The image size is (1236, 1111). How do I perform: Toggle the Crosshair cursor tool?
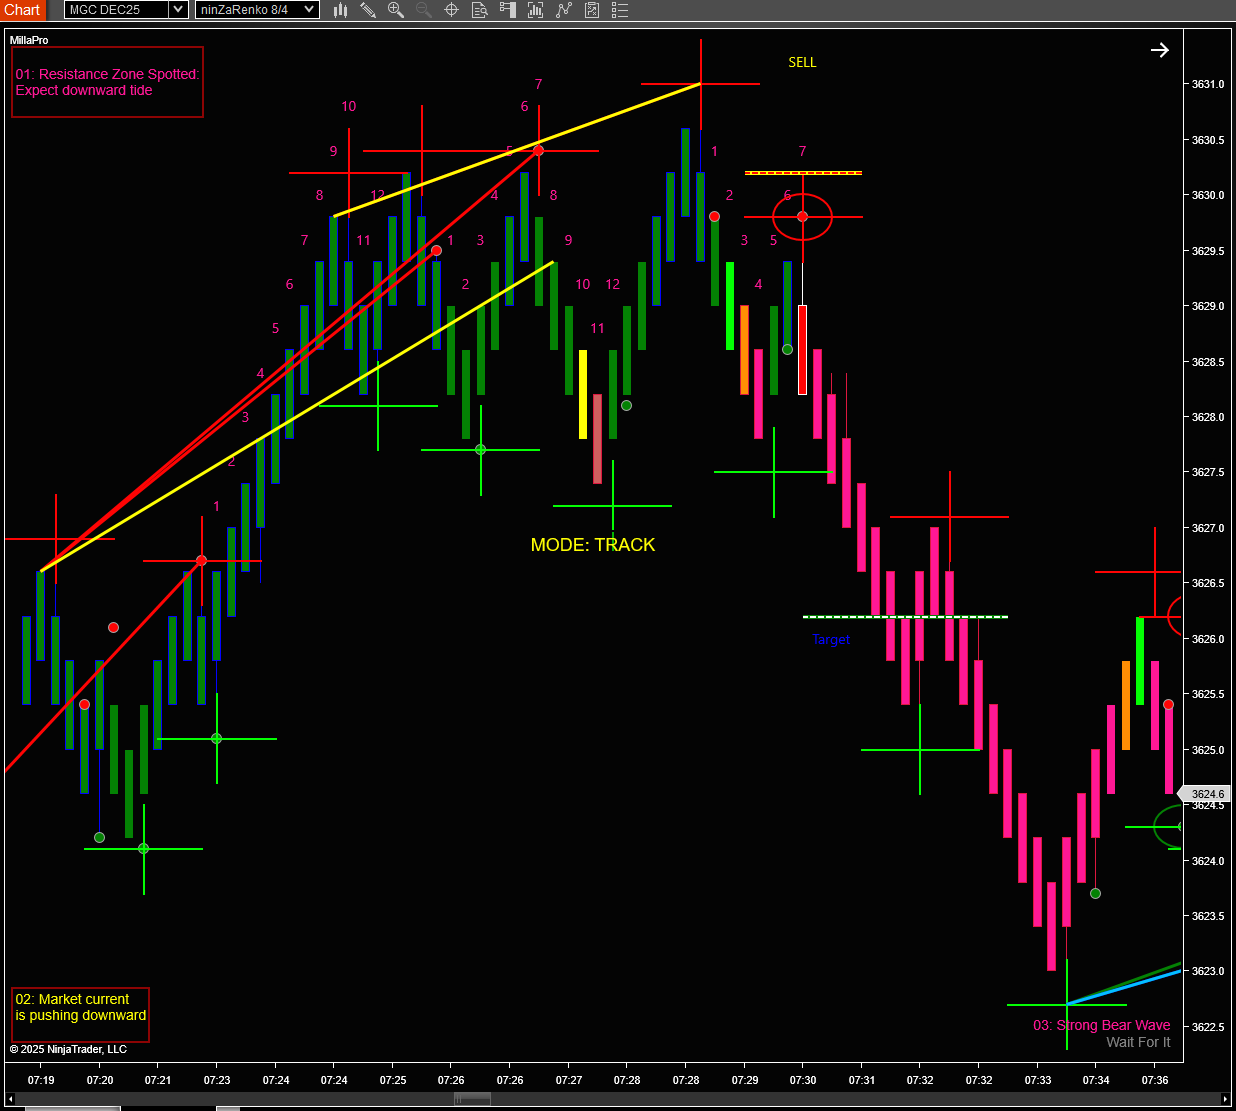tap(451, 10)
